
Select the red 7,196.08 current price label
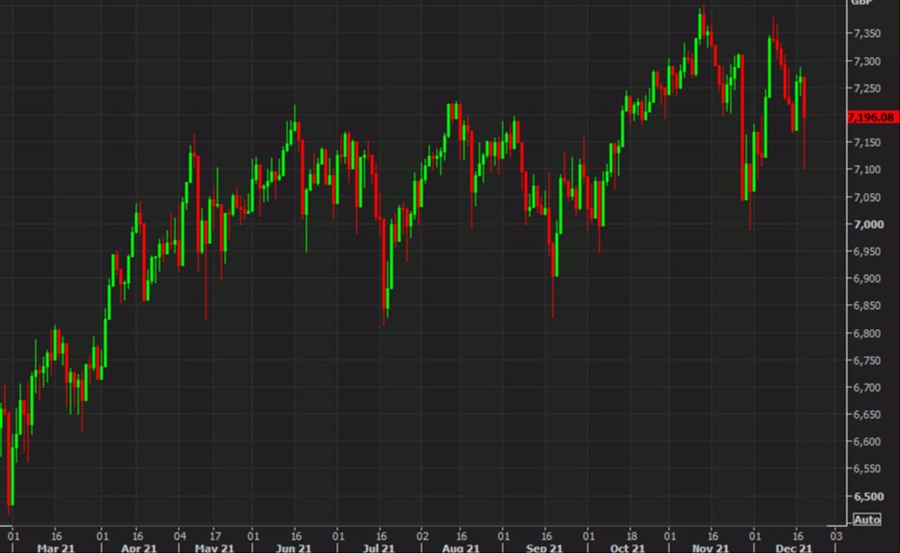[873, 117]
